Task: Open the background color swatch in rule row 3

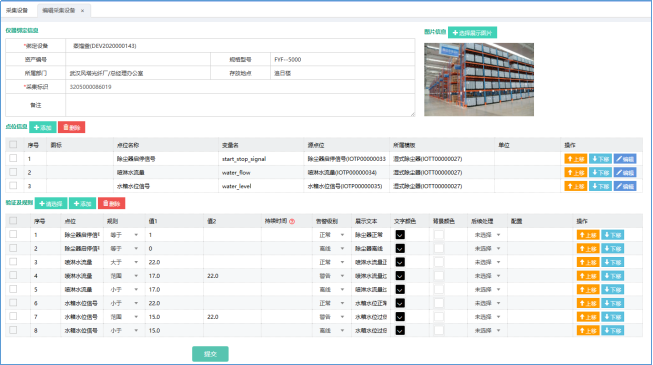Action: tap(439, 262)
